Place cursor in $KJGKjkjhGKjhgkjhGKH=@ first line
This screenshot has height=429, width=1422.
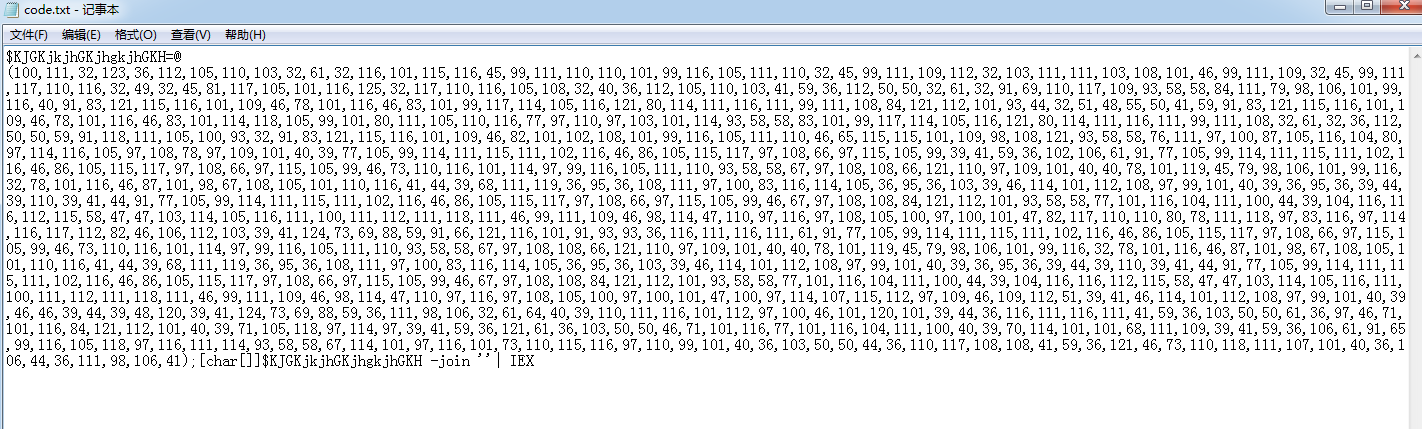(93, 58)
